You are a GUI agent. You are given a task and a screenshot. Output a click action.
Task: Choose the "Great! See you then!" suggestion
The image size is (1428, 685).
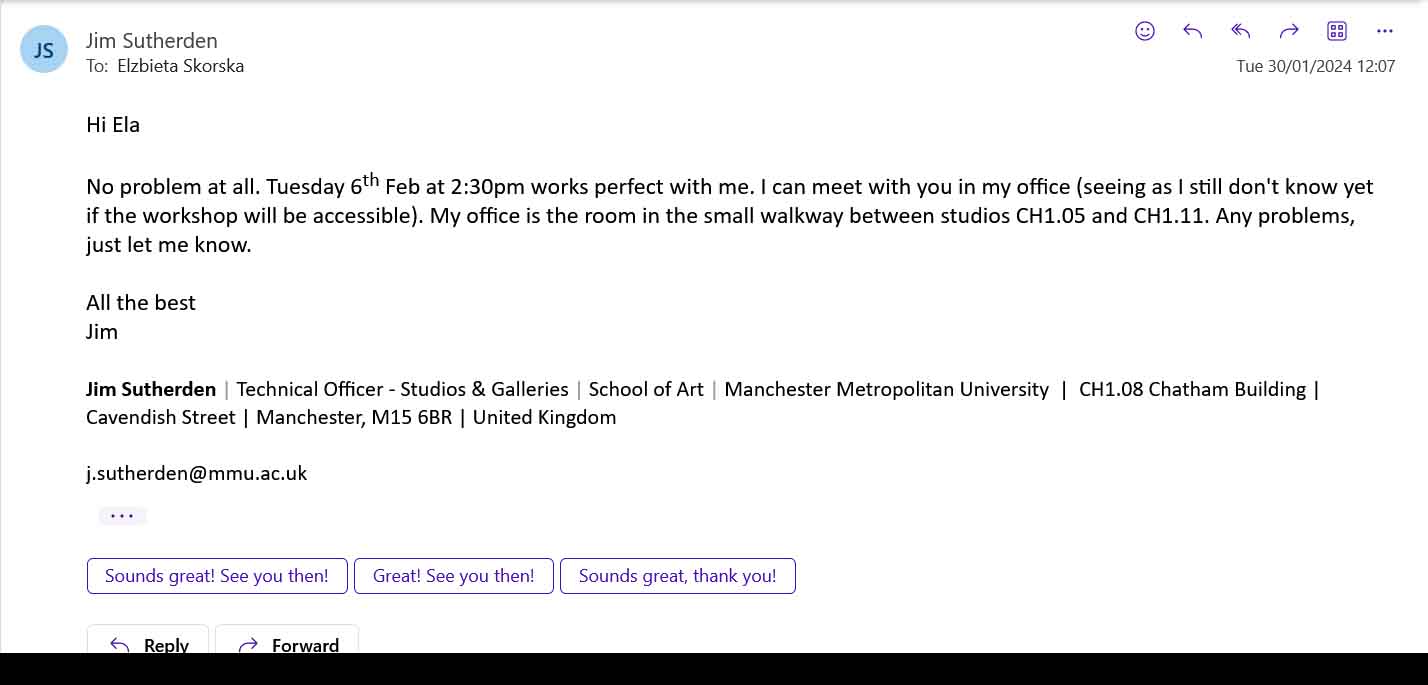(x=454, y=576)
